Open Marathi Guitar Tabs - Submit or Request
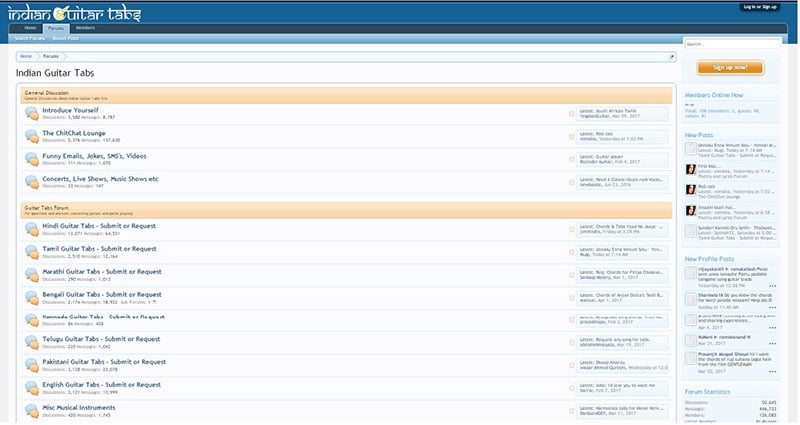The height and width of the screenshot is (425, 800). pos(102,272)
